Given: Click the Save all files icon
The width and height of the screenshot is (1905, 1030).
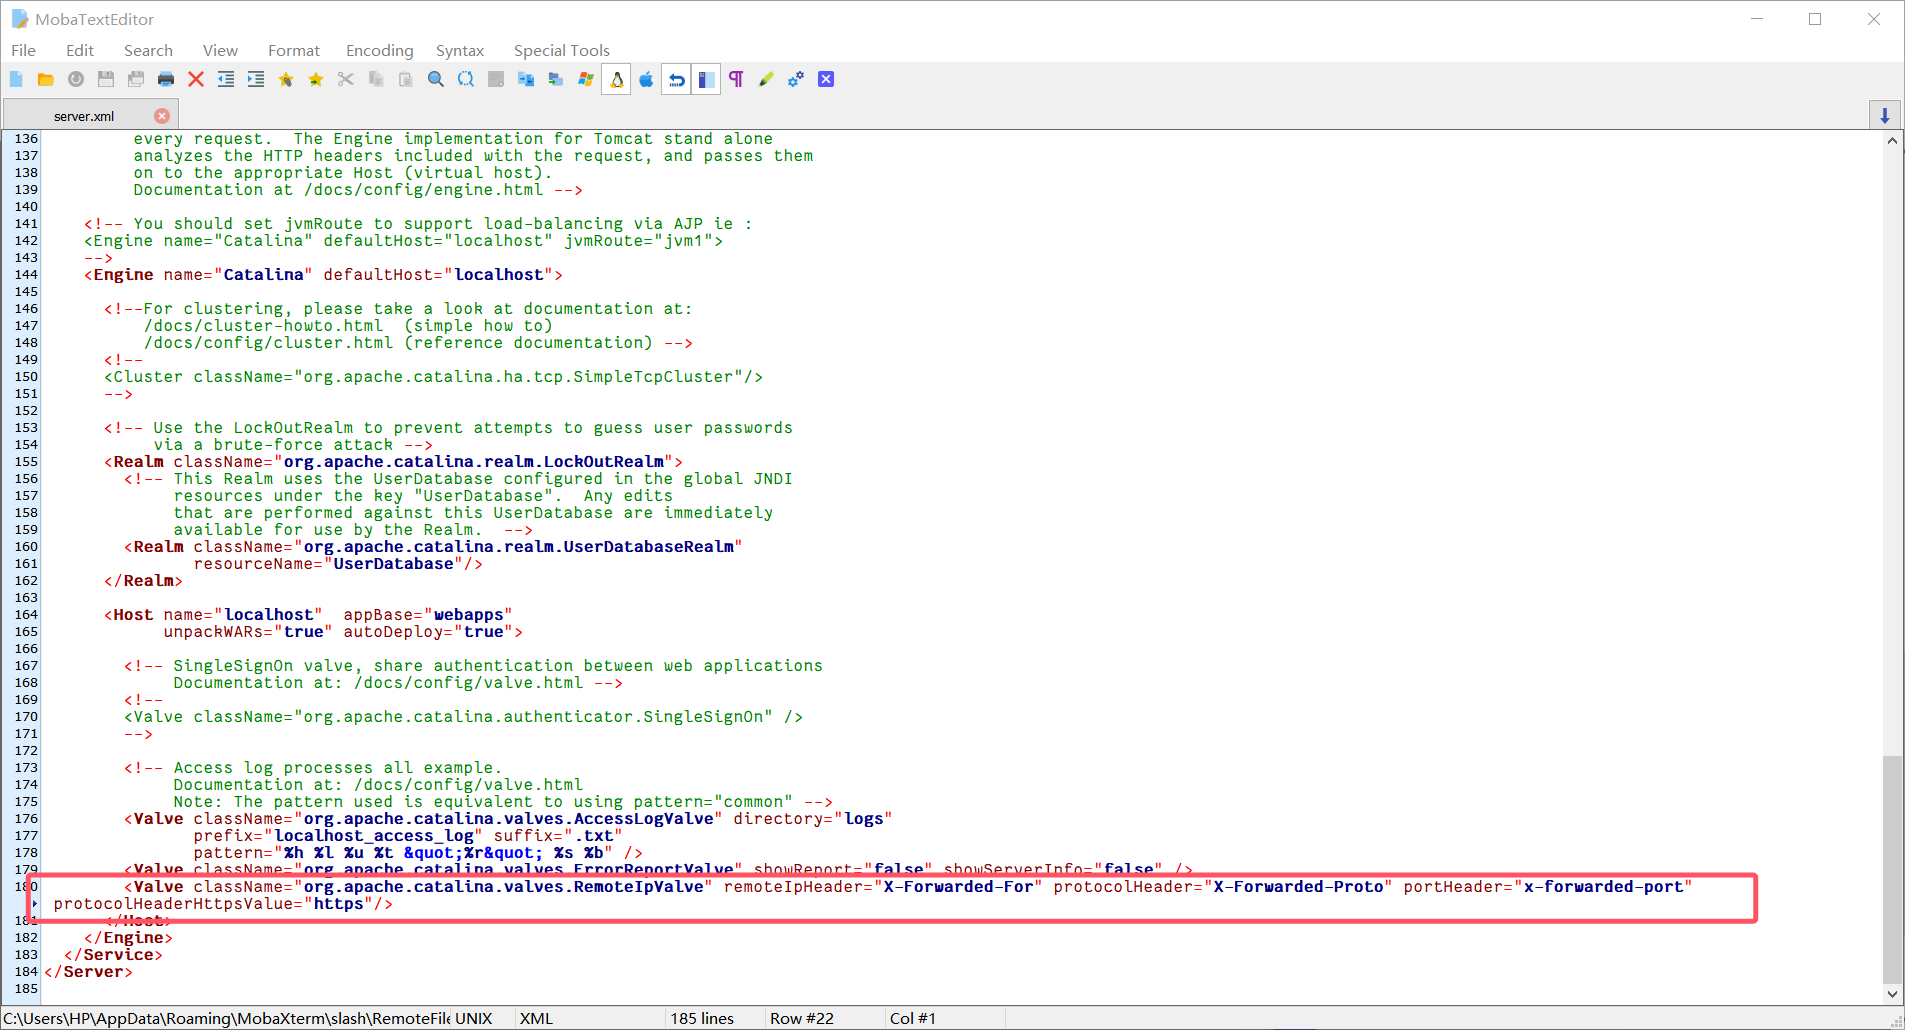Looking at the screenshot, I should coord(136,79).
